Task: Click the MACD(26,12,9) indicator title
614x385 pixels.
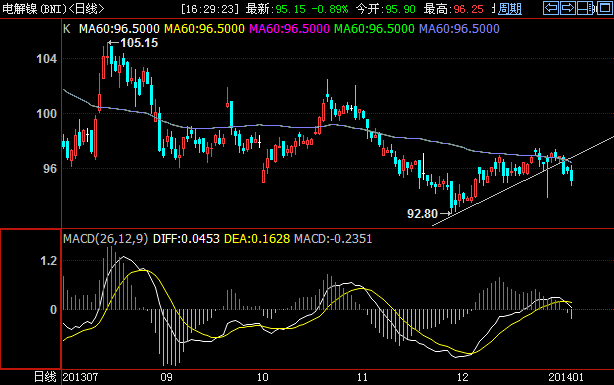Action: [106, 239]
